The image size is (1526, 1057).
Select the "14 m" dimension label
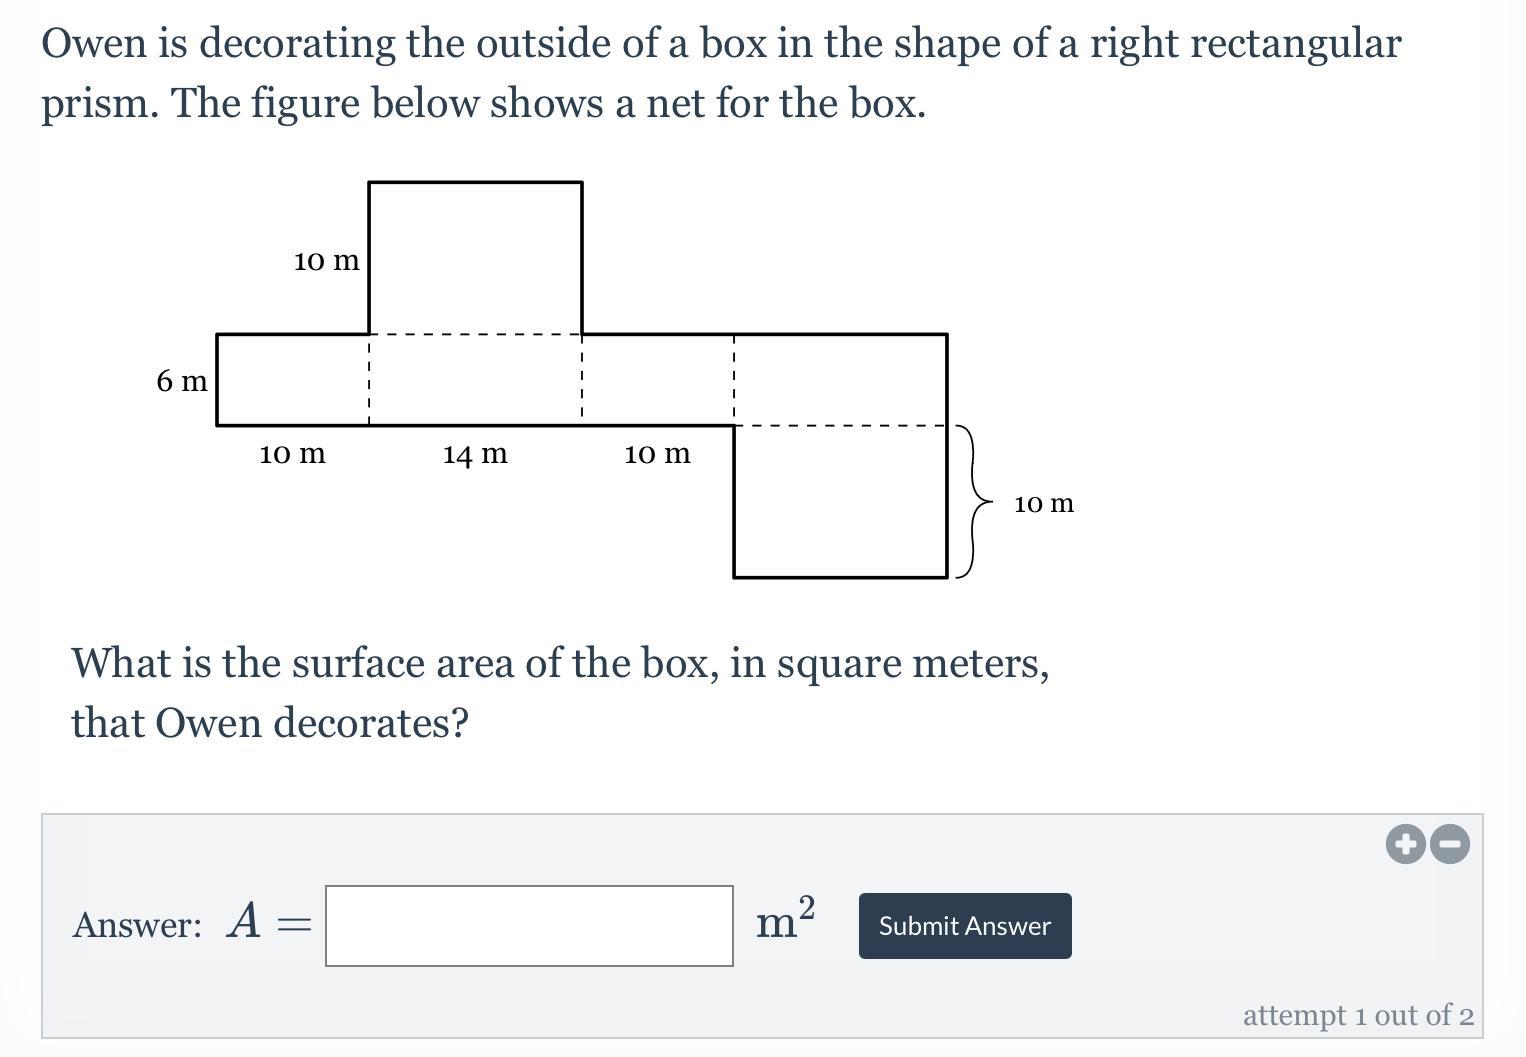(475, 454)
